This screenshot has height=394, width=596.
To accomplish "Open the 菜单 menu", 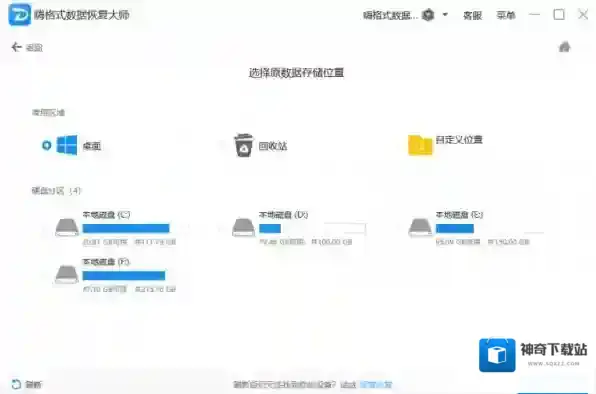I will (506, 15).
